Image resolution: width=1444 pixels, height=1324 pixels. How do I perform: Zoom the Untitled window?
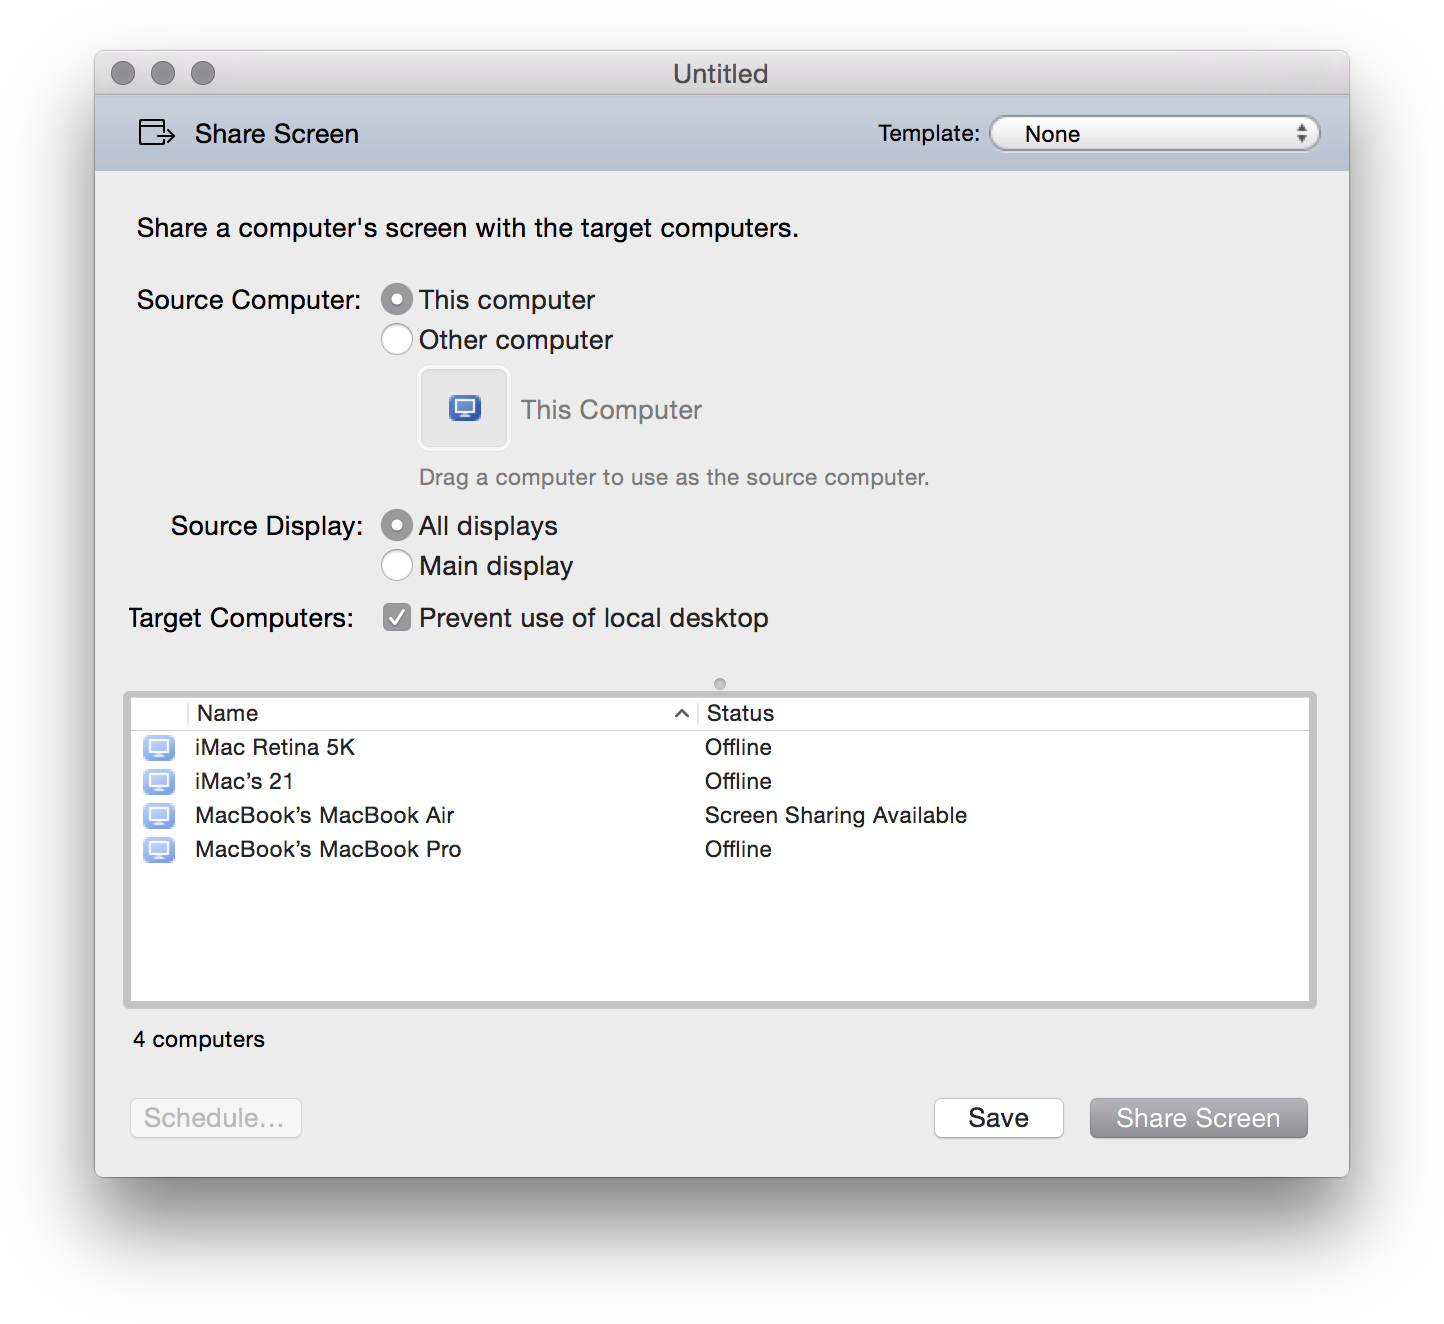[x=203, y=73]
